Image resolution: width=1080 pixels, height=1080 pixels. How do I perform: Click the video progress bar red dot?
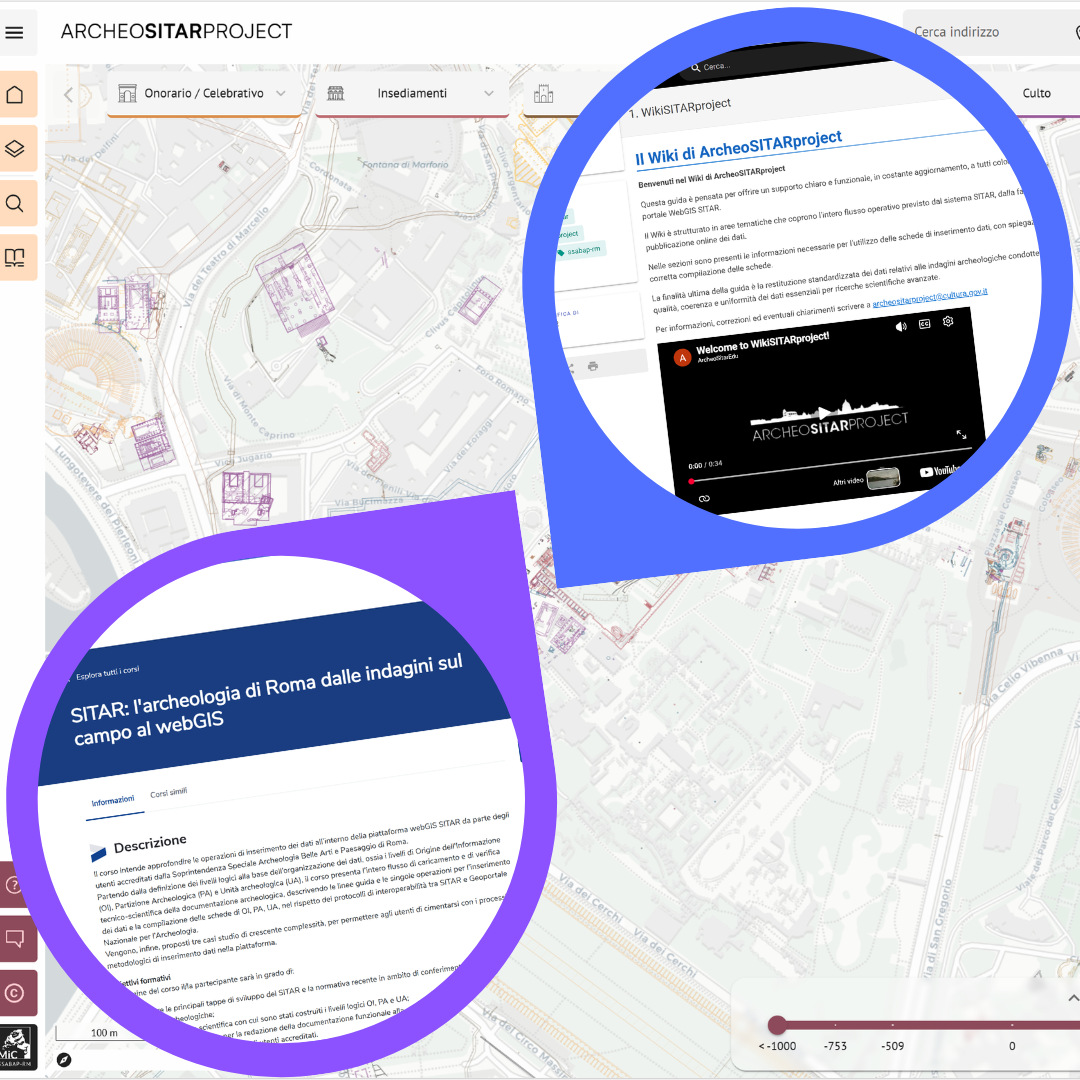(691, 481)
